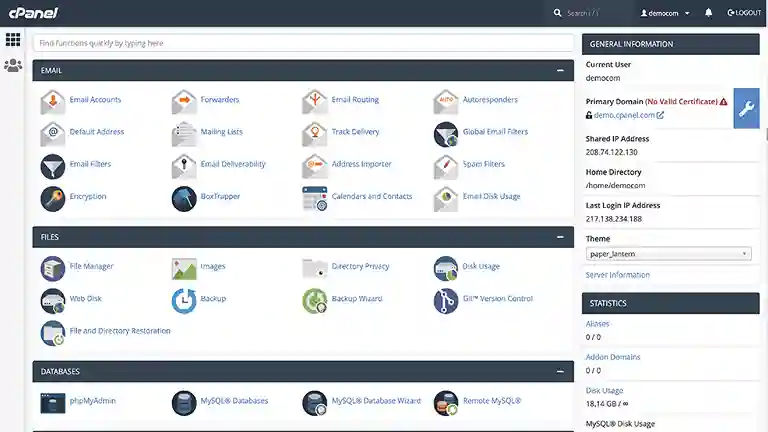Open the Server Information link
The height and width of the screenshot is (432, 768).
tap(618, 275)
